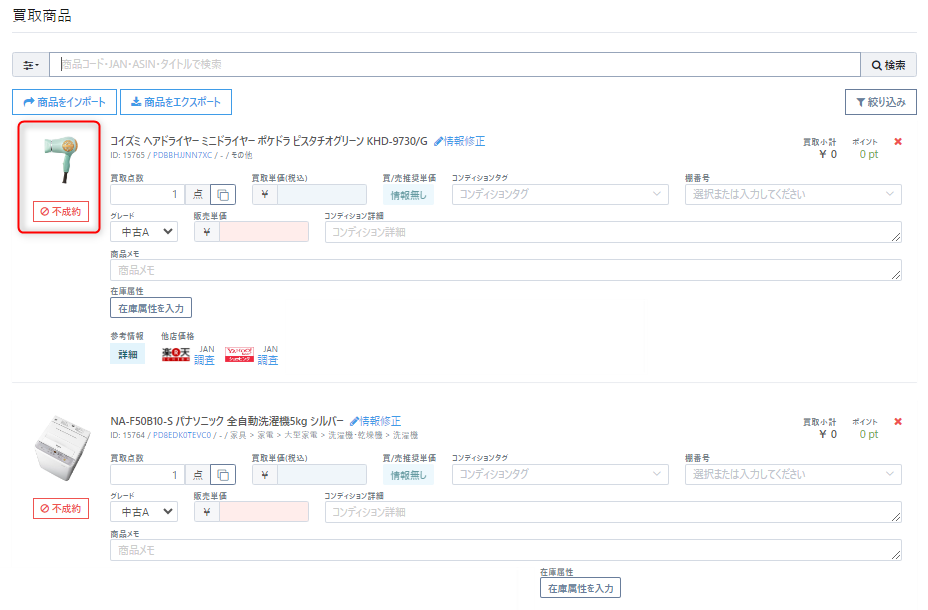Click 情報無し badge for washing machine
The width and height of the screenshot is (928, 610).
point(408,475)
